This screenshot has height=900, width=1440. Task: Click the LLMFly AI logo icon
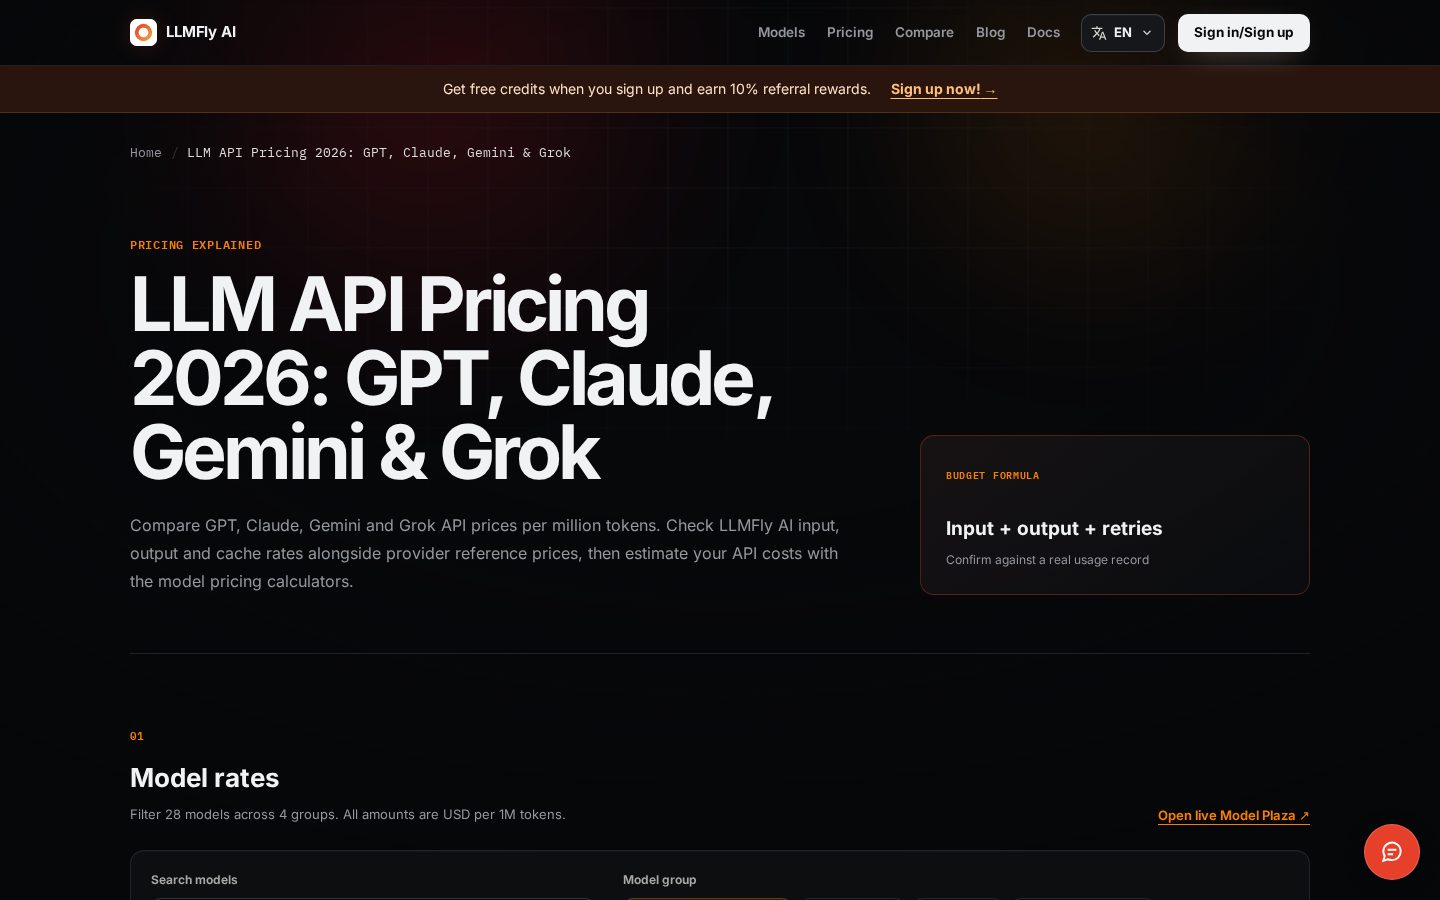click(x=143, y=33)
